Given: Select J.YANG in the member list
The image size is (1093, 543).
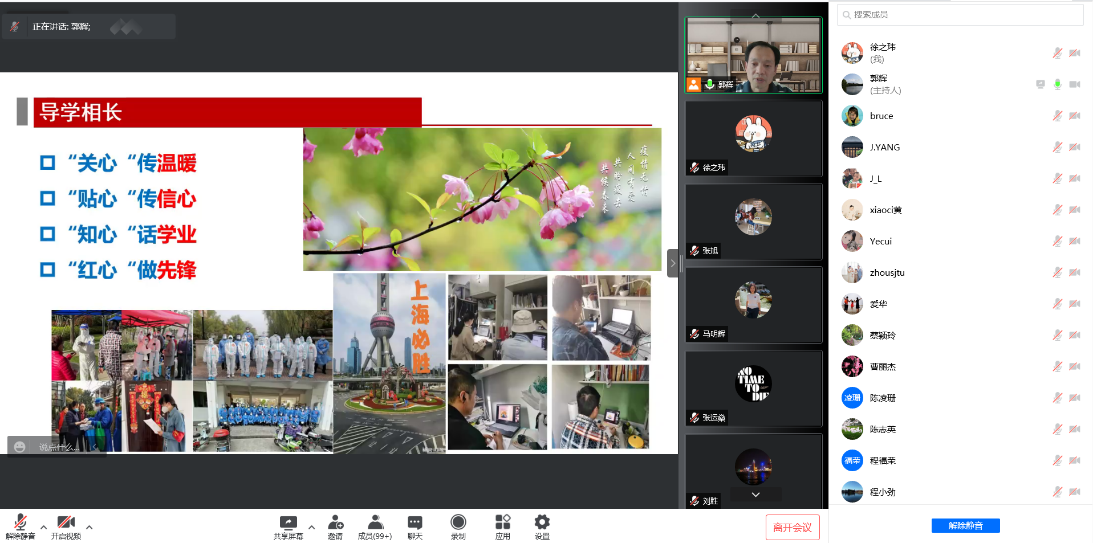Looking at the screenshot, I should click(884, 147).
